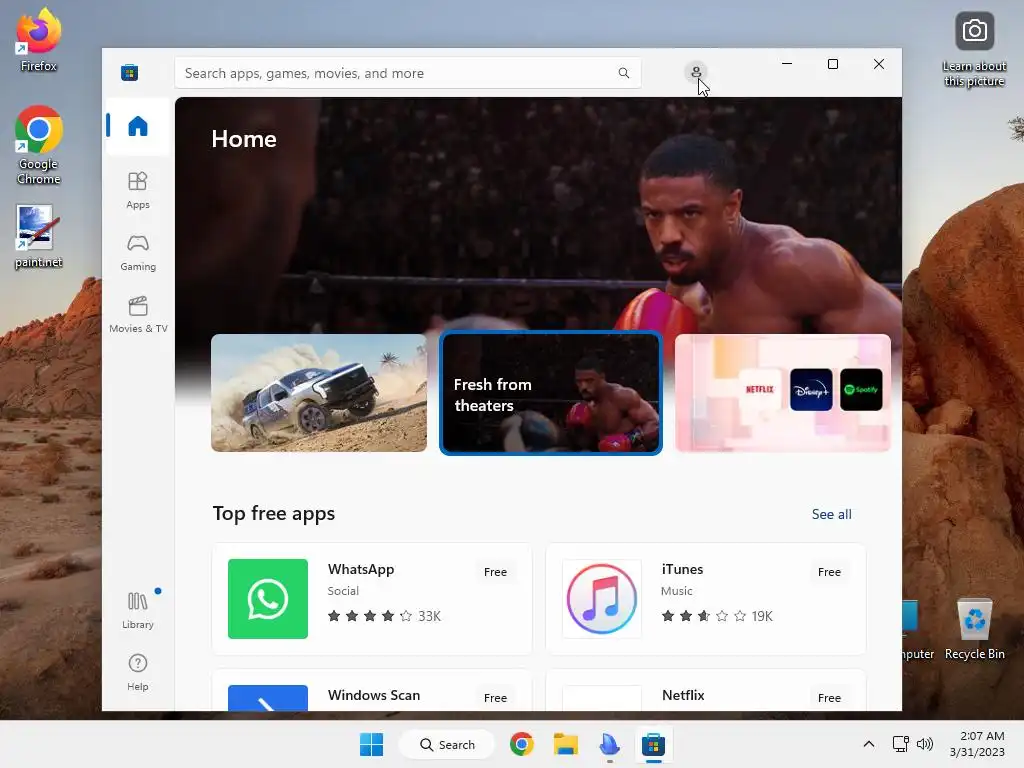Click the taskbar Search box
The height and width of the screenshot is (768, 1024).
(447, 744)
